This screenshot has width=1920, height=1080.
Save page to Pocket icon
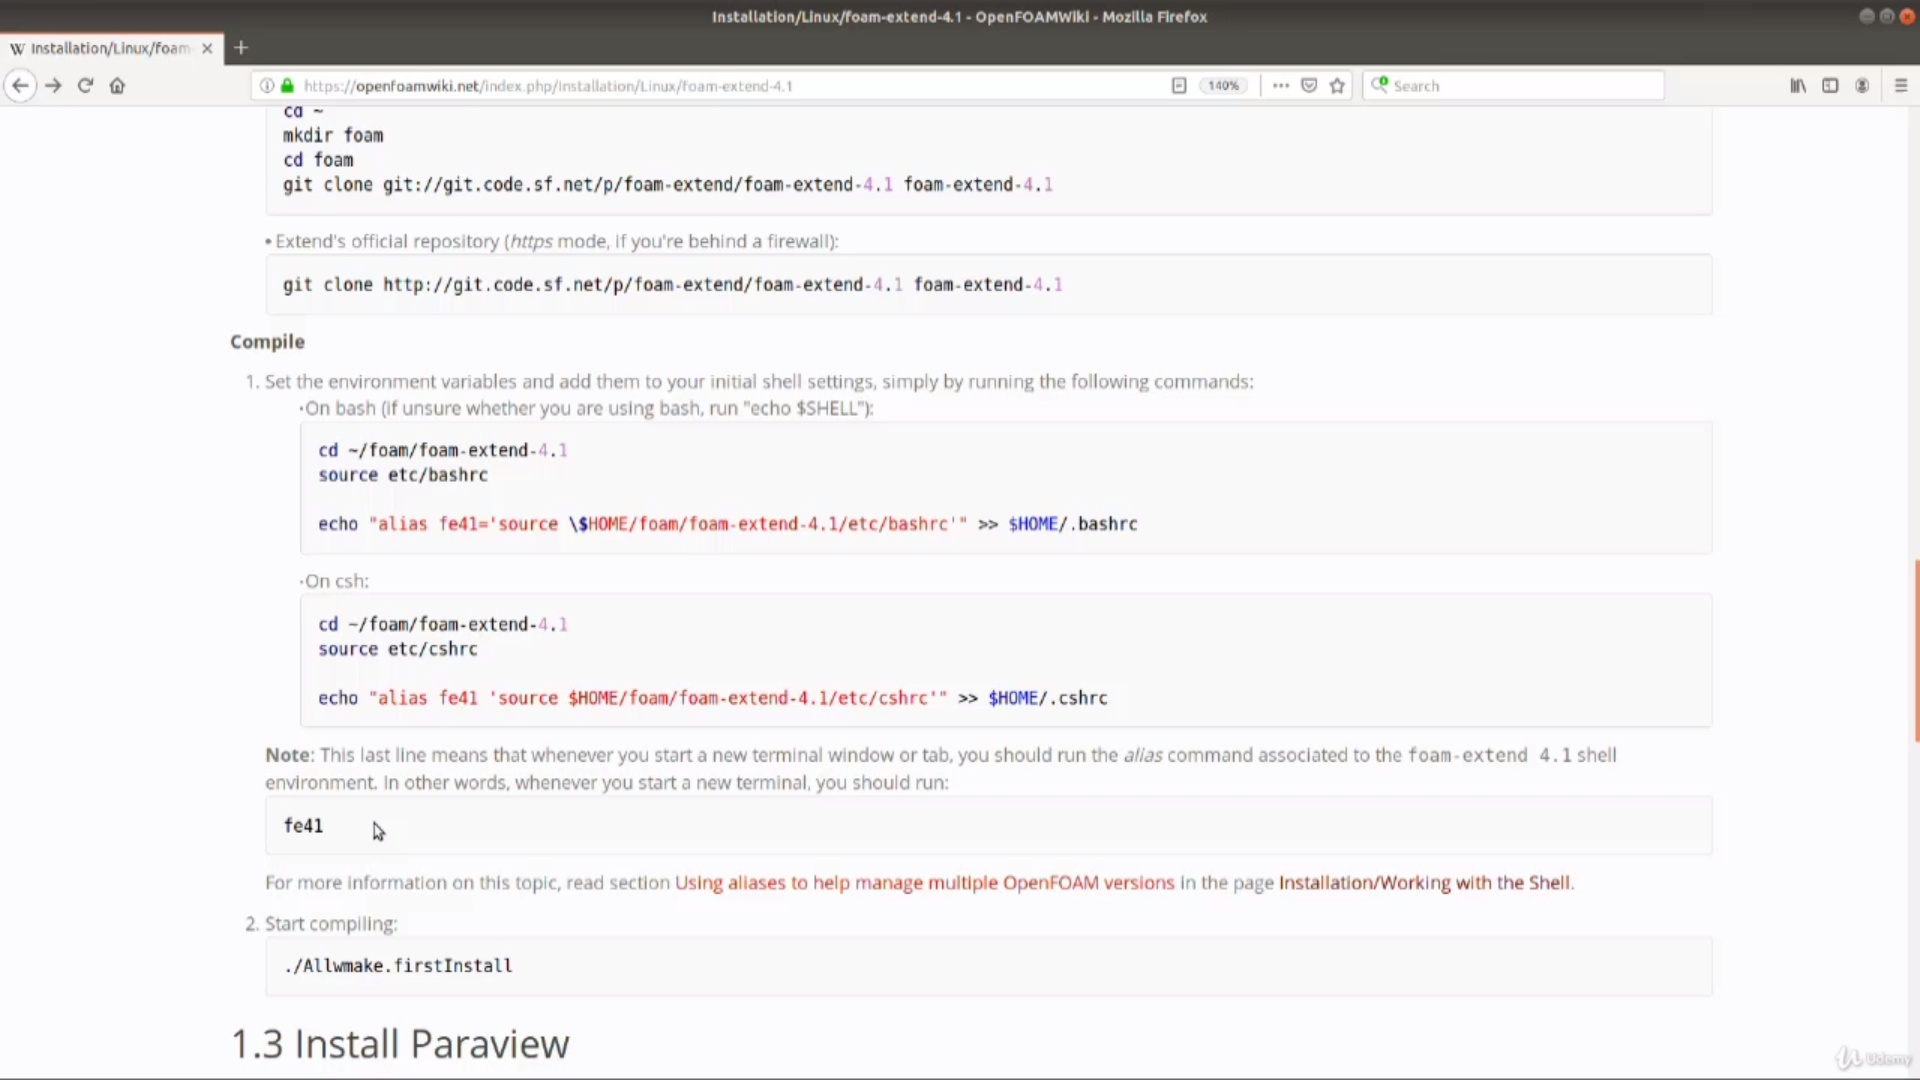click(x=1309, y=86)
